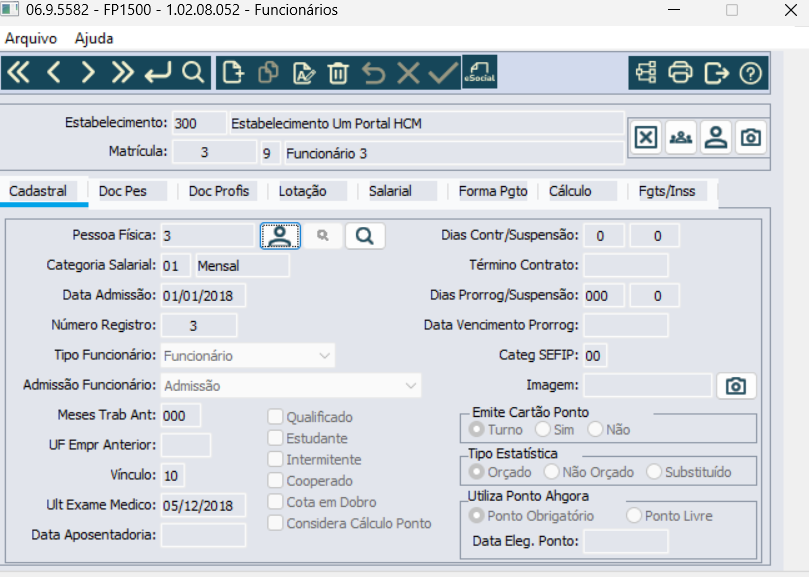
Task: Select Ponto Obrigatório radio option
Action: pos(476,515)
